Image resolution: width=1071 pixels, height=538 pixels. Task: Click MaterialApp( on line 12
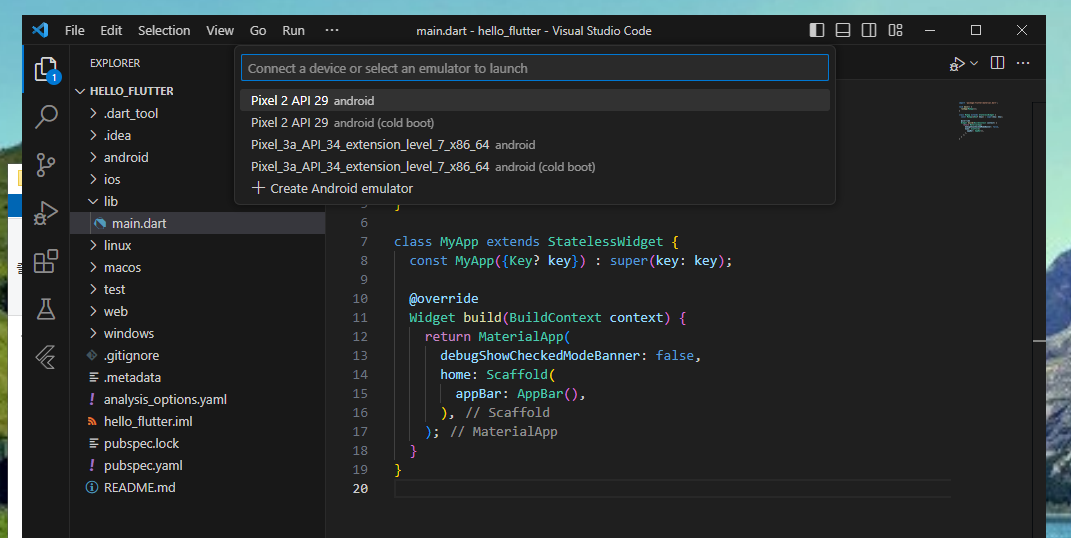524,337
